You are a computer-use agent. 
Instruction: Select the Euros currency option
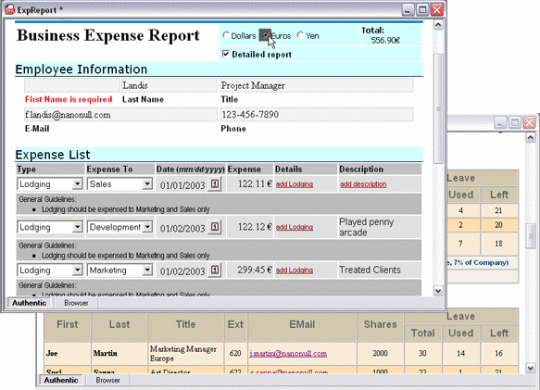[265, 35]
